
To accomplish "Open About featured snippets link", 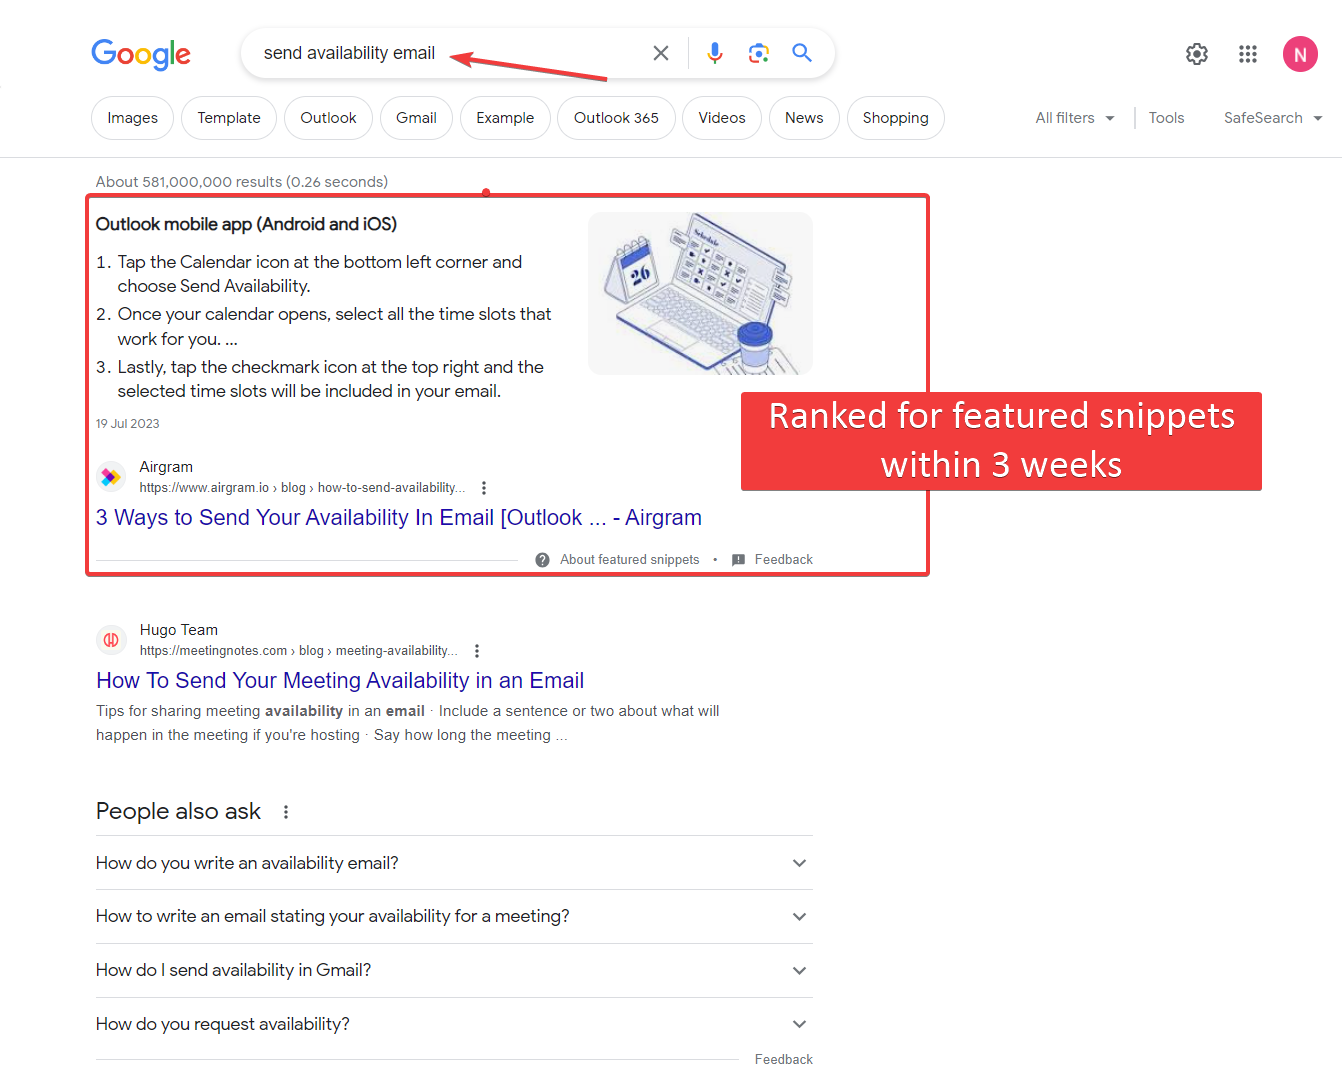I will coord(630,560).
